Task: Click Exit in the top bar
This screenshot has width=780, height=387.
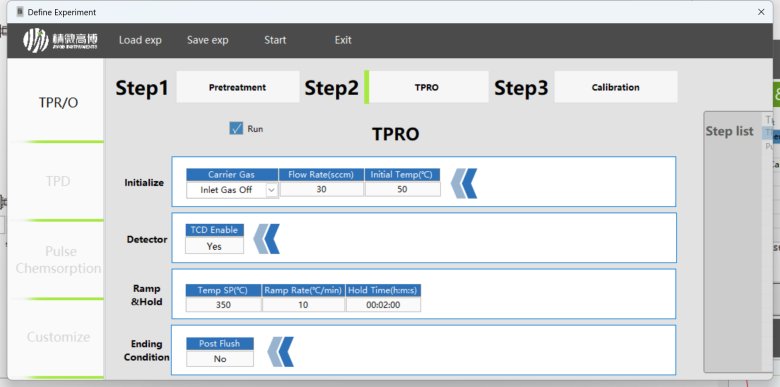Action: point(343,40)
